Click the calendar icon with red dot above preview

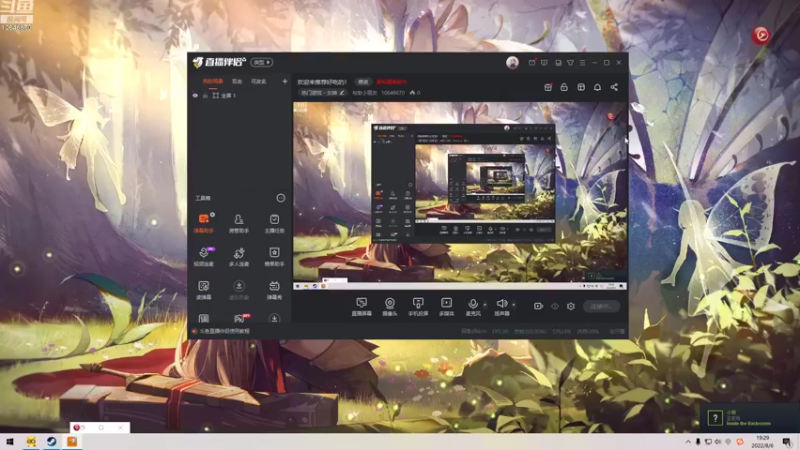548,87
